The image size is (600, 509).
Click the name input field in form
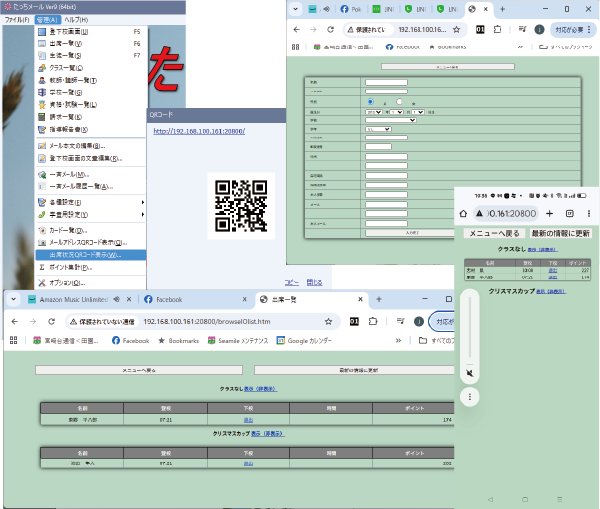point(386,83)
